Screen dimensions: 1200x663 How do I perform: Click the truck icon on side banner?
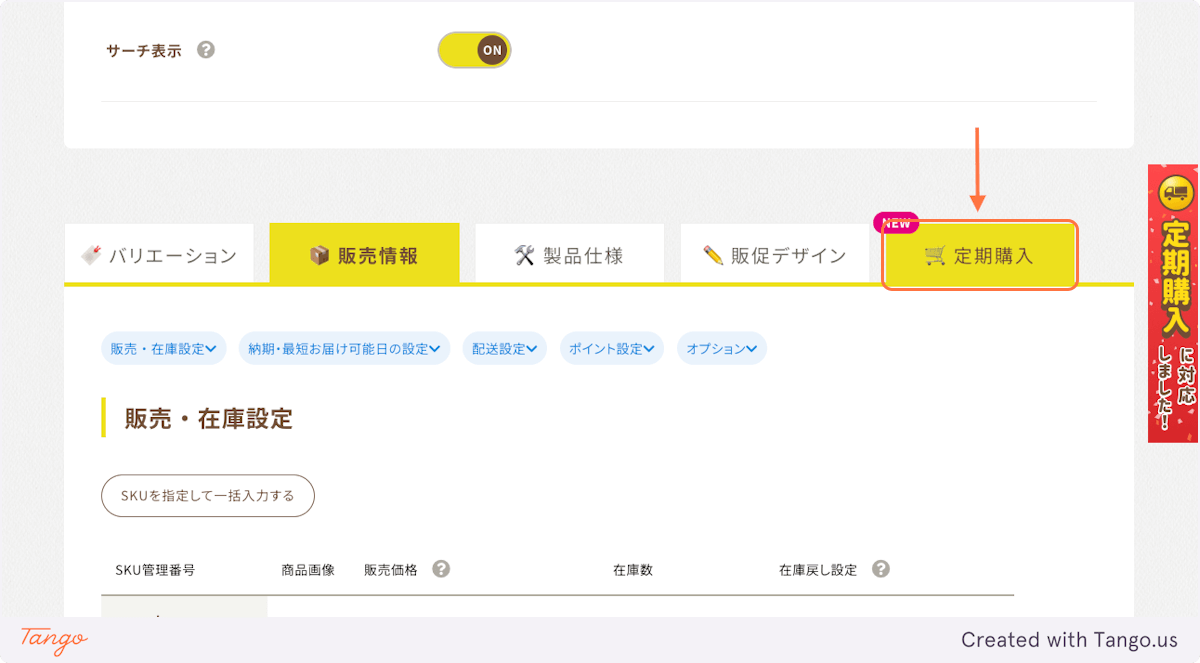click(1176, 191)
